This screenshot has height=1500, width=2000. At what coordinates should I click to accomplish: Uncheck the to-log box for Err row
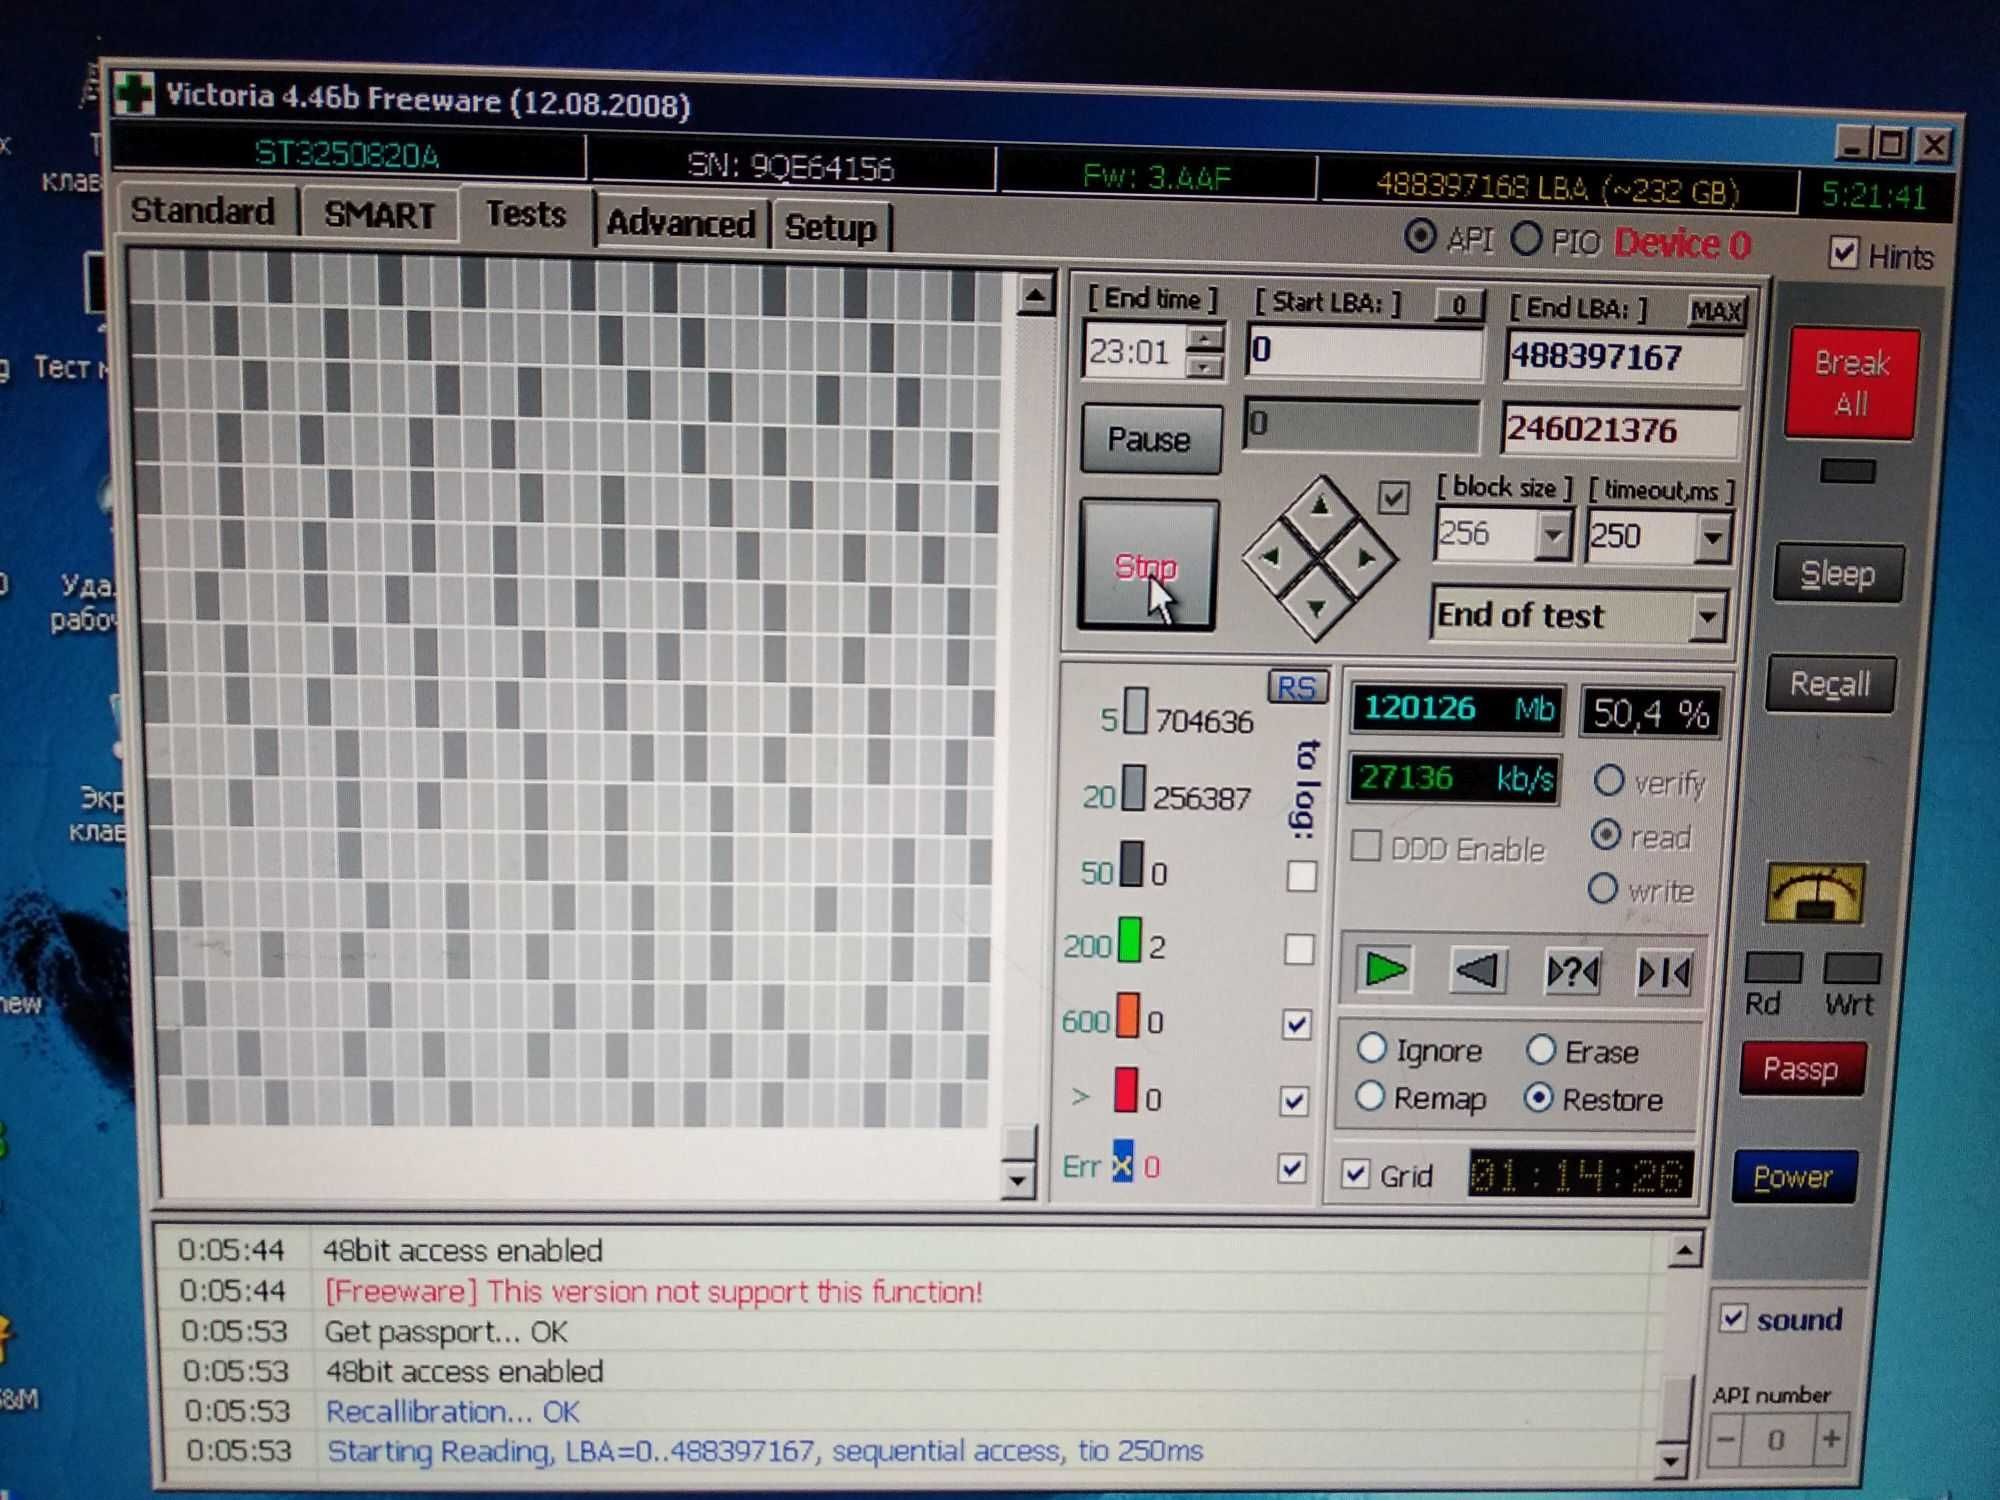click(1292, 1168)
